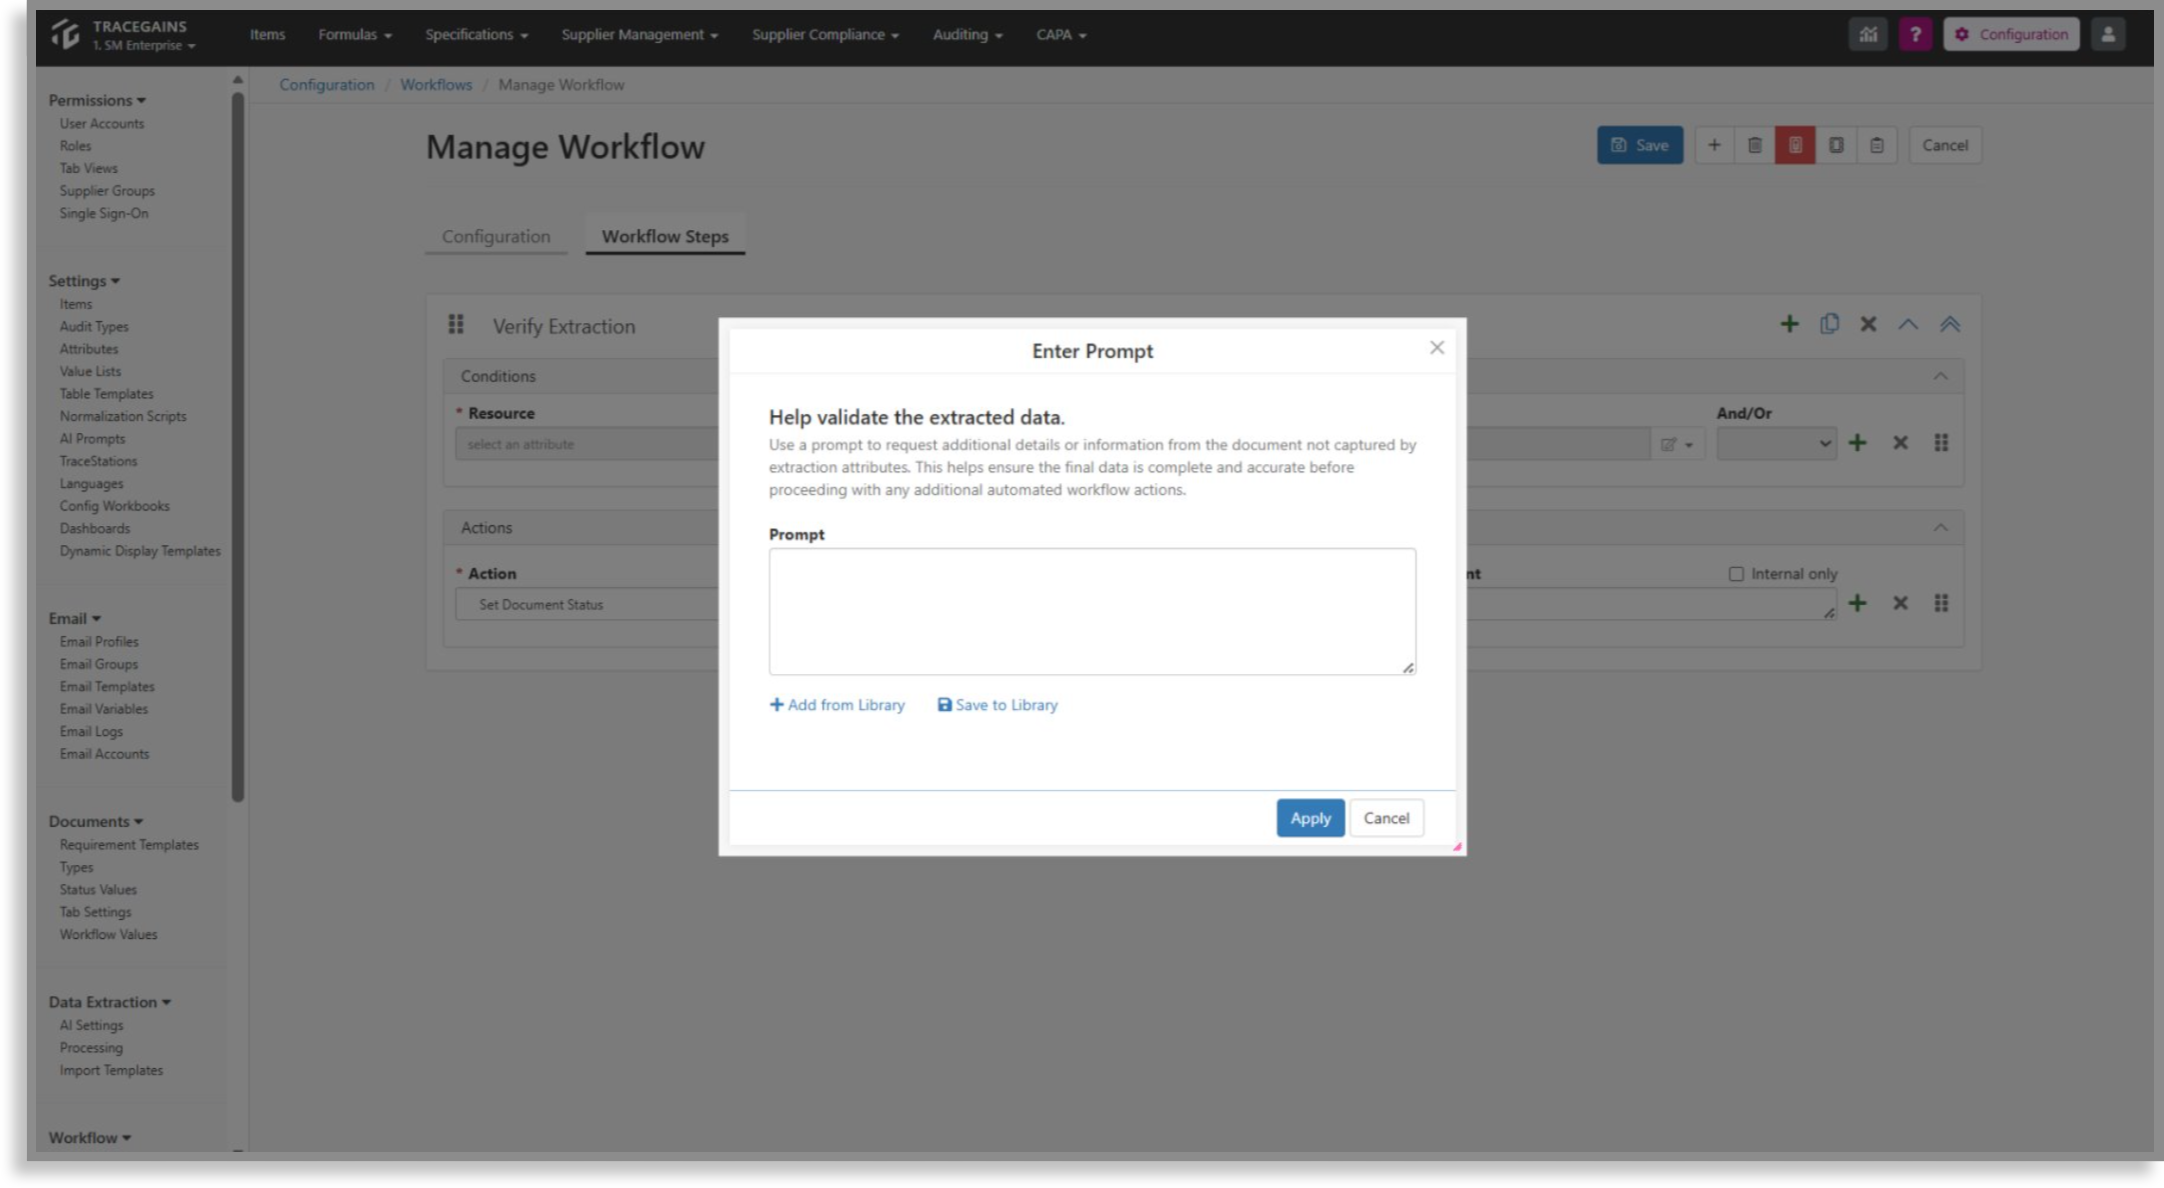Screen dimensions: 2164x1188
Task: Close the Enter Prompt dialog
Action: pyautogui.click(x=1437, y=348)
